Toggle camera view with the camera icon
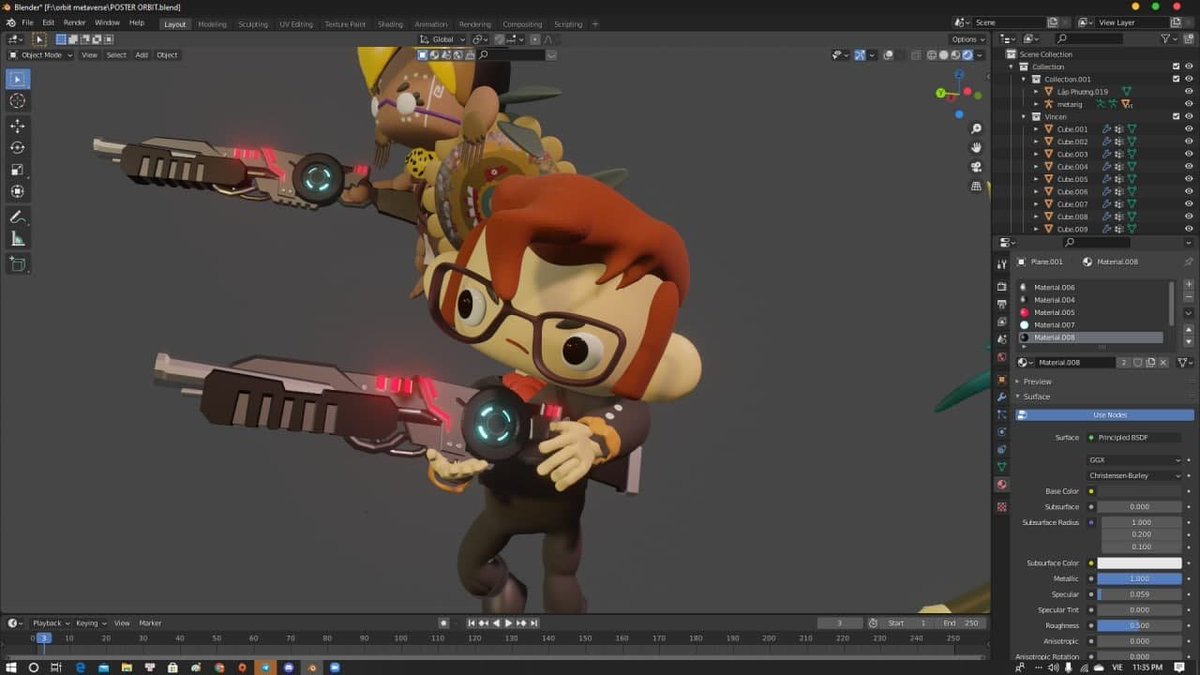Viewport: 1200px width, 675px height. (x=976, y=167)
